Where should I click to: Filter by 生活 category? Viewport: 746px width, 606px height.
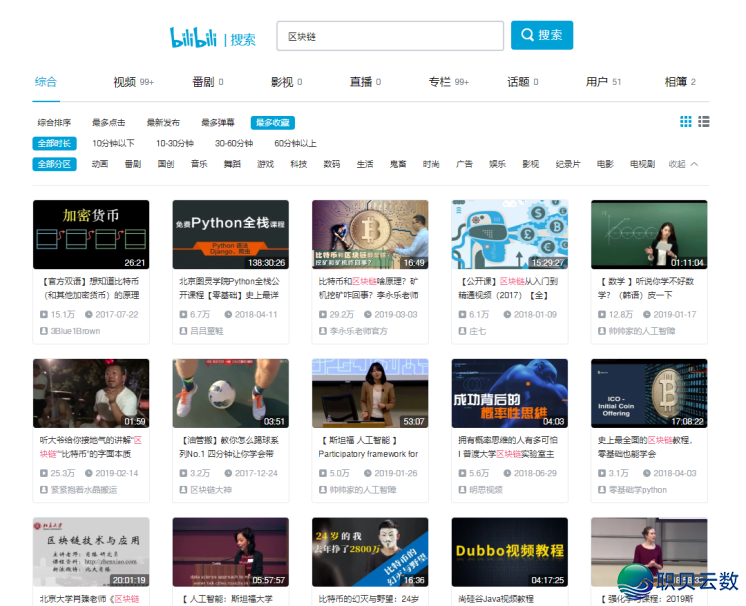tap(365, 164)
